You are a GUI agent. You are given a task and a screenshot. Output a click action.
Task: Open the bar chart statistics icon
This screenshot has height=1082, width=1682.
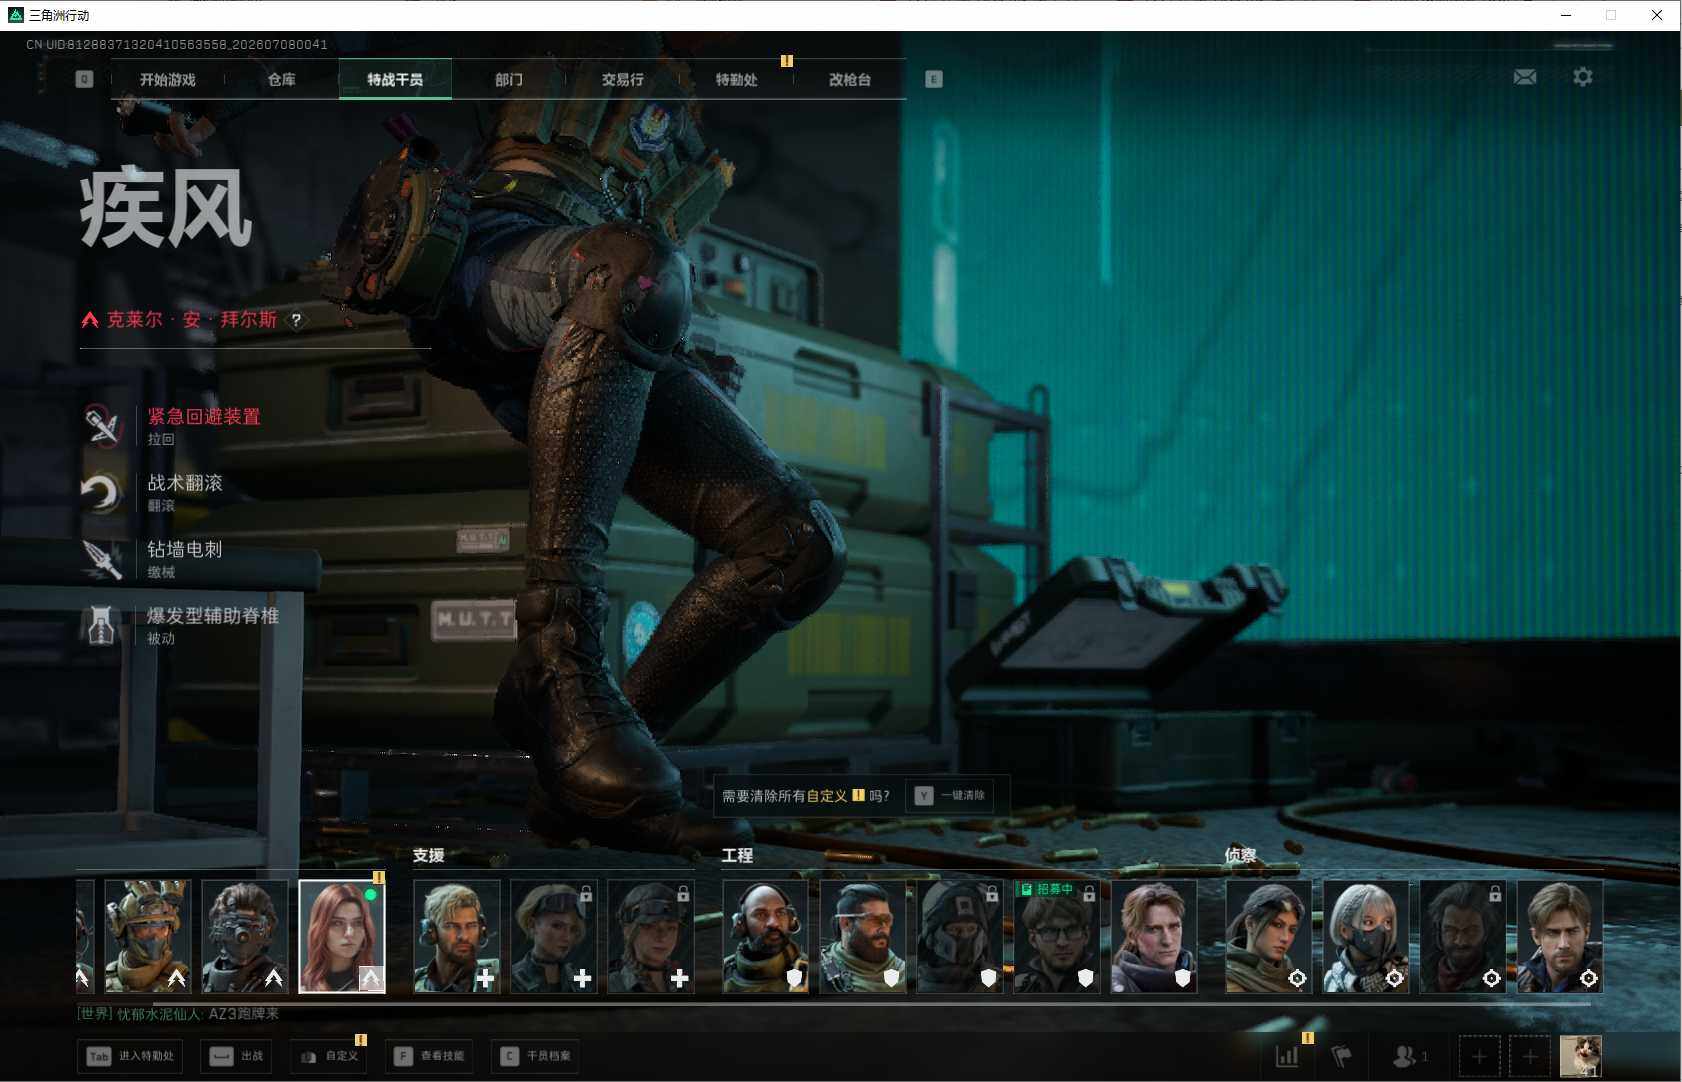pyautogui.click(x=1288, y=1056)
